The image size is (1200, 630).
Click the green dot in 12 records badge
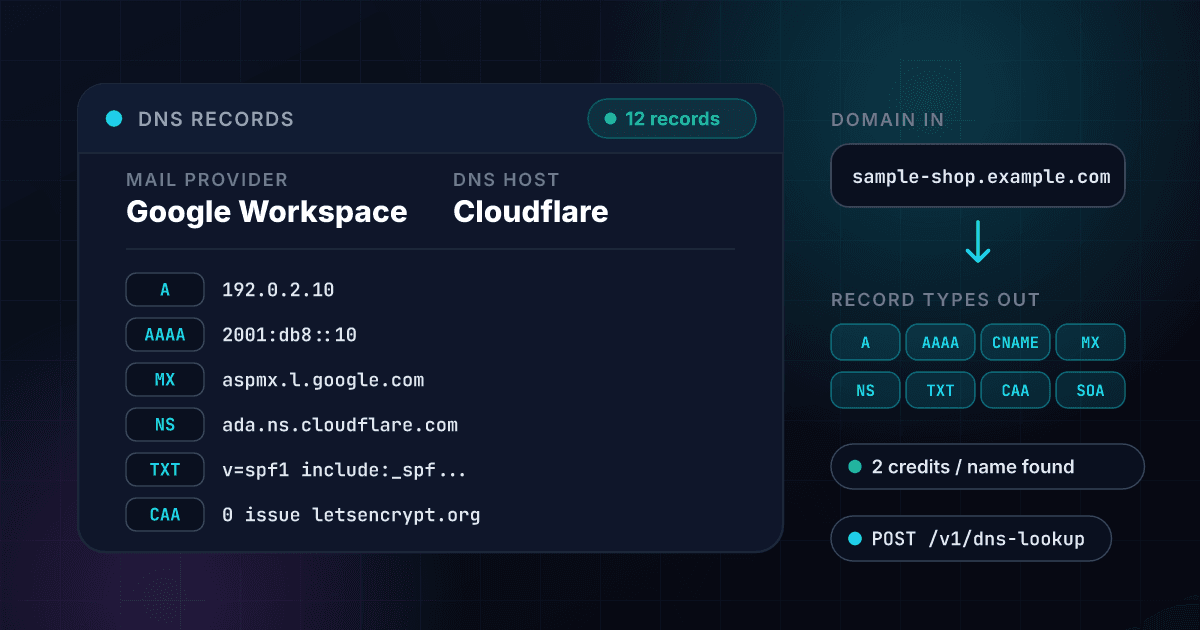pyautogui.click(x=610, y=119)
